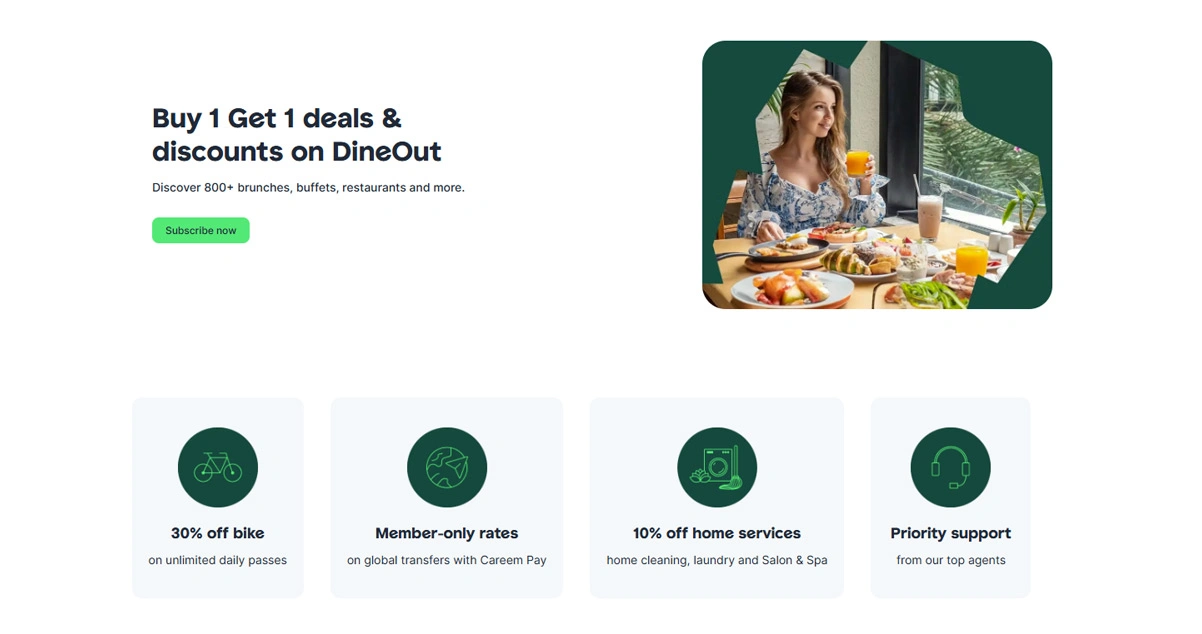Image resolution: width=1202 pixels, height=634 pixels.
Task: Click "on global transfers with Careem Pay" text
Action: click(447, 560)
